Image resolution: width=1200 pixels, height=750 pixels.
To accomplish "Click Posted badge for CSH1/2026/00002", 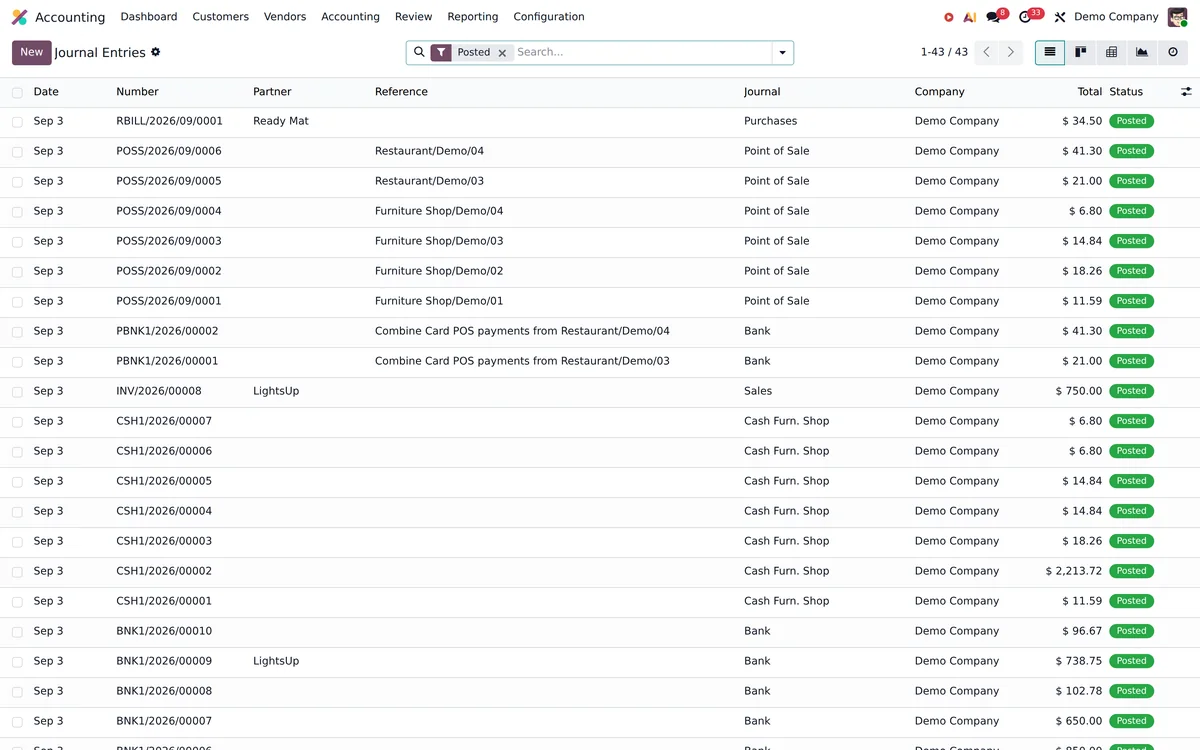I will (1131, 571).
